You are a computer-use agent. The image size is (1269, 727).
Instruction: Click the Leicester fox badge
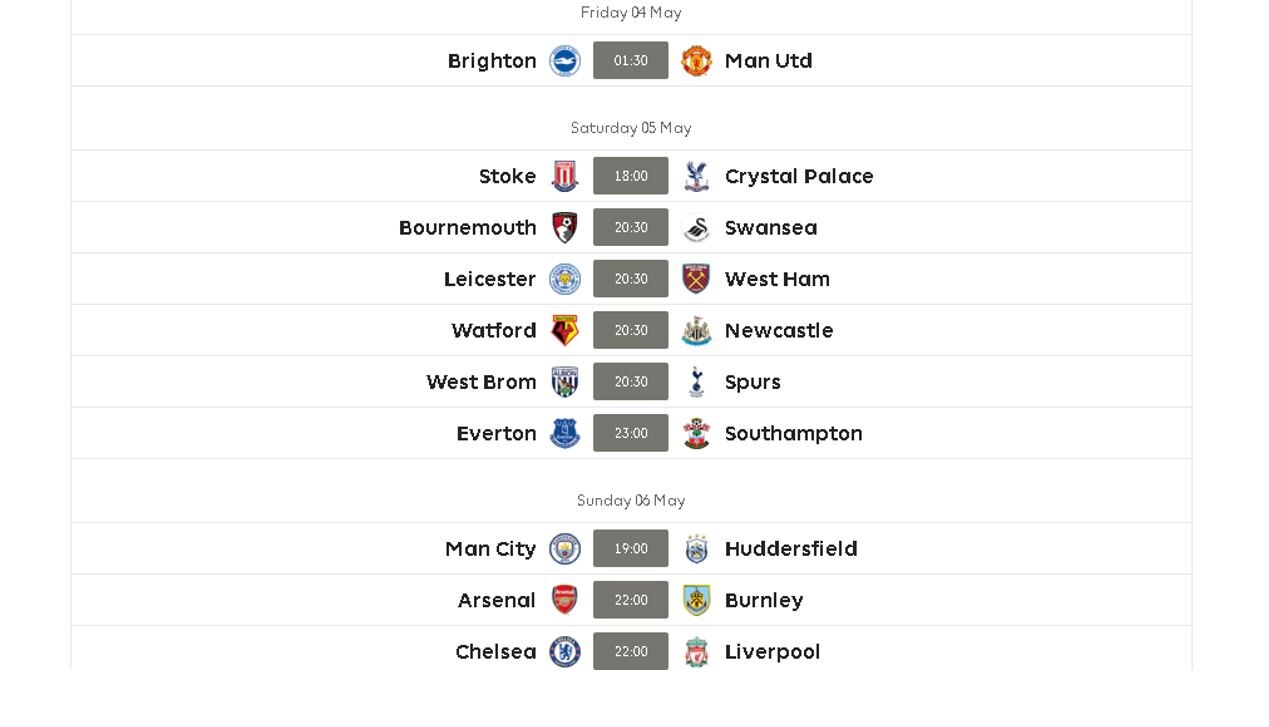pyautogui.click(x=565, y=279)
